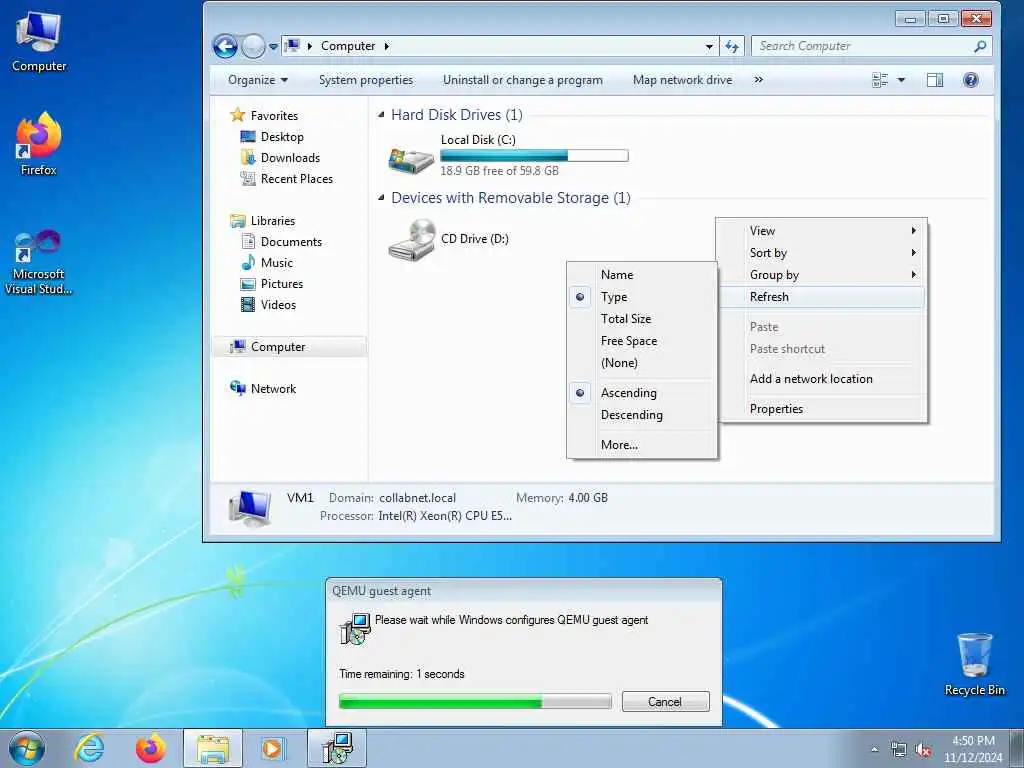Image resolution: width=1024 pixels, height=768 pixels.
Task: Open the Start menu orb
Action: pos(27,748)
